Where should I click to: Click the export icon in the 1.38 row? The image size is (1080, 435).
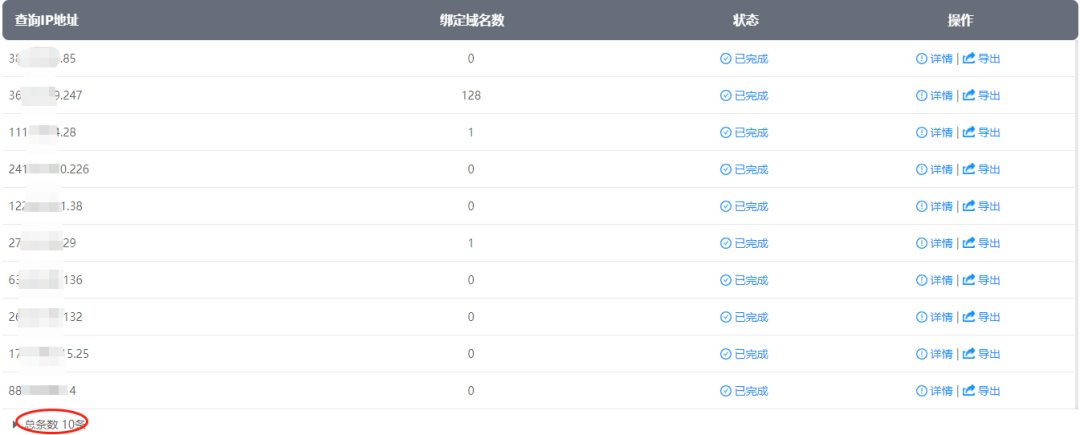[x=968, y=206]
